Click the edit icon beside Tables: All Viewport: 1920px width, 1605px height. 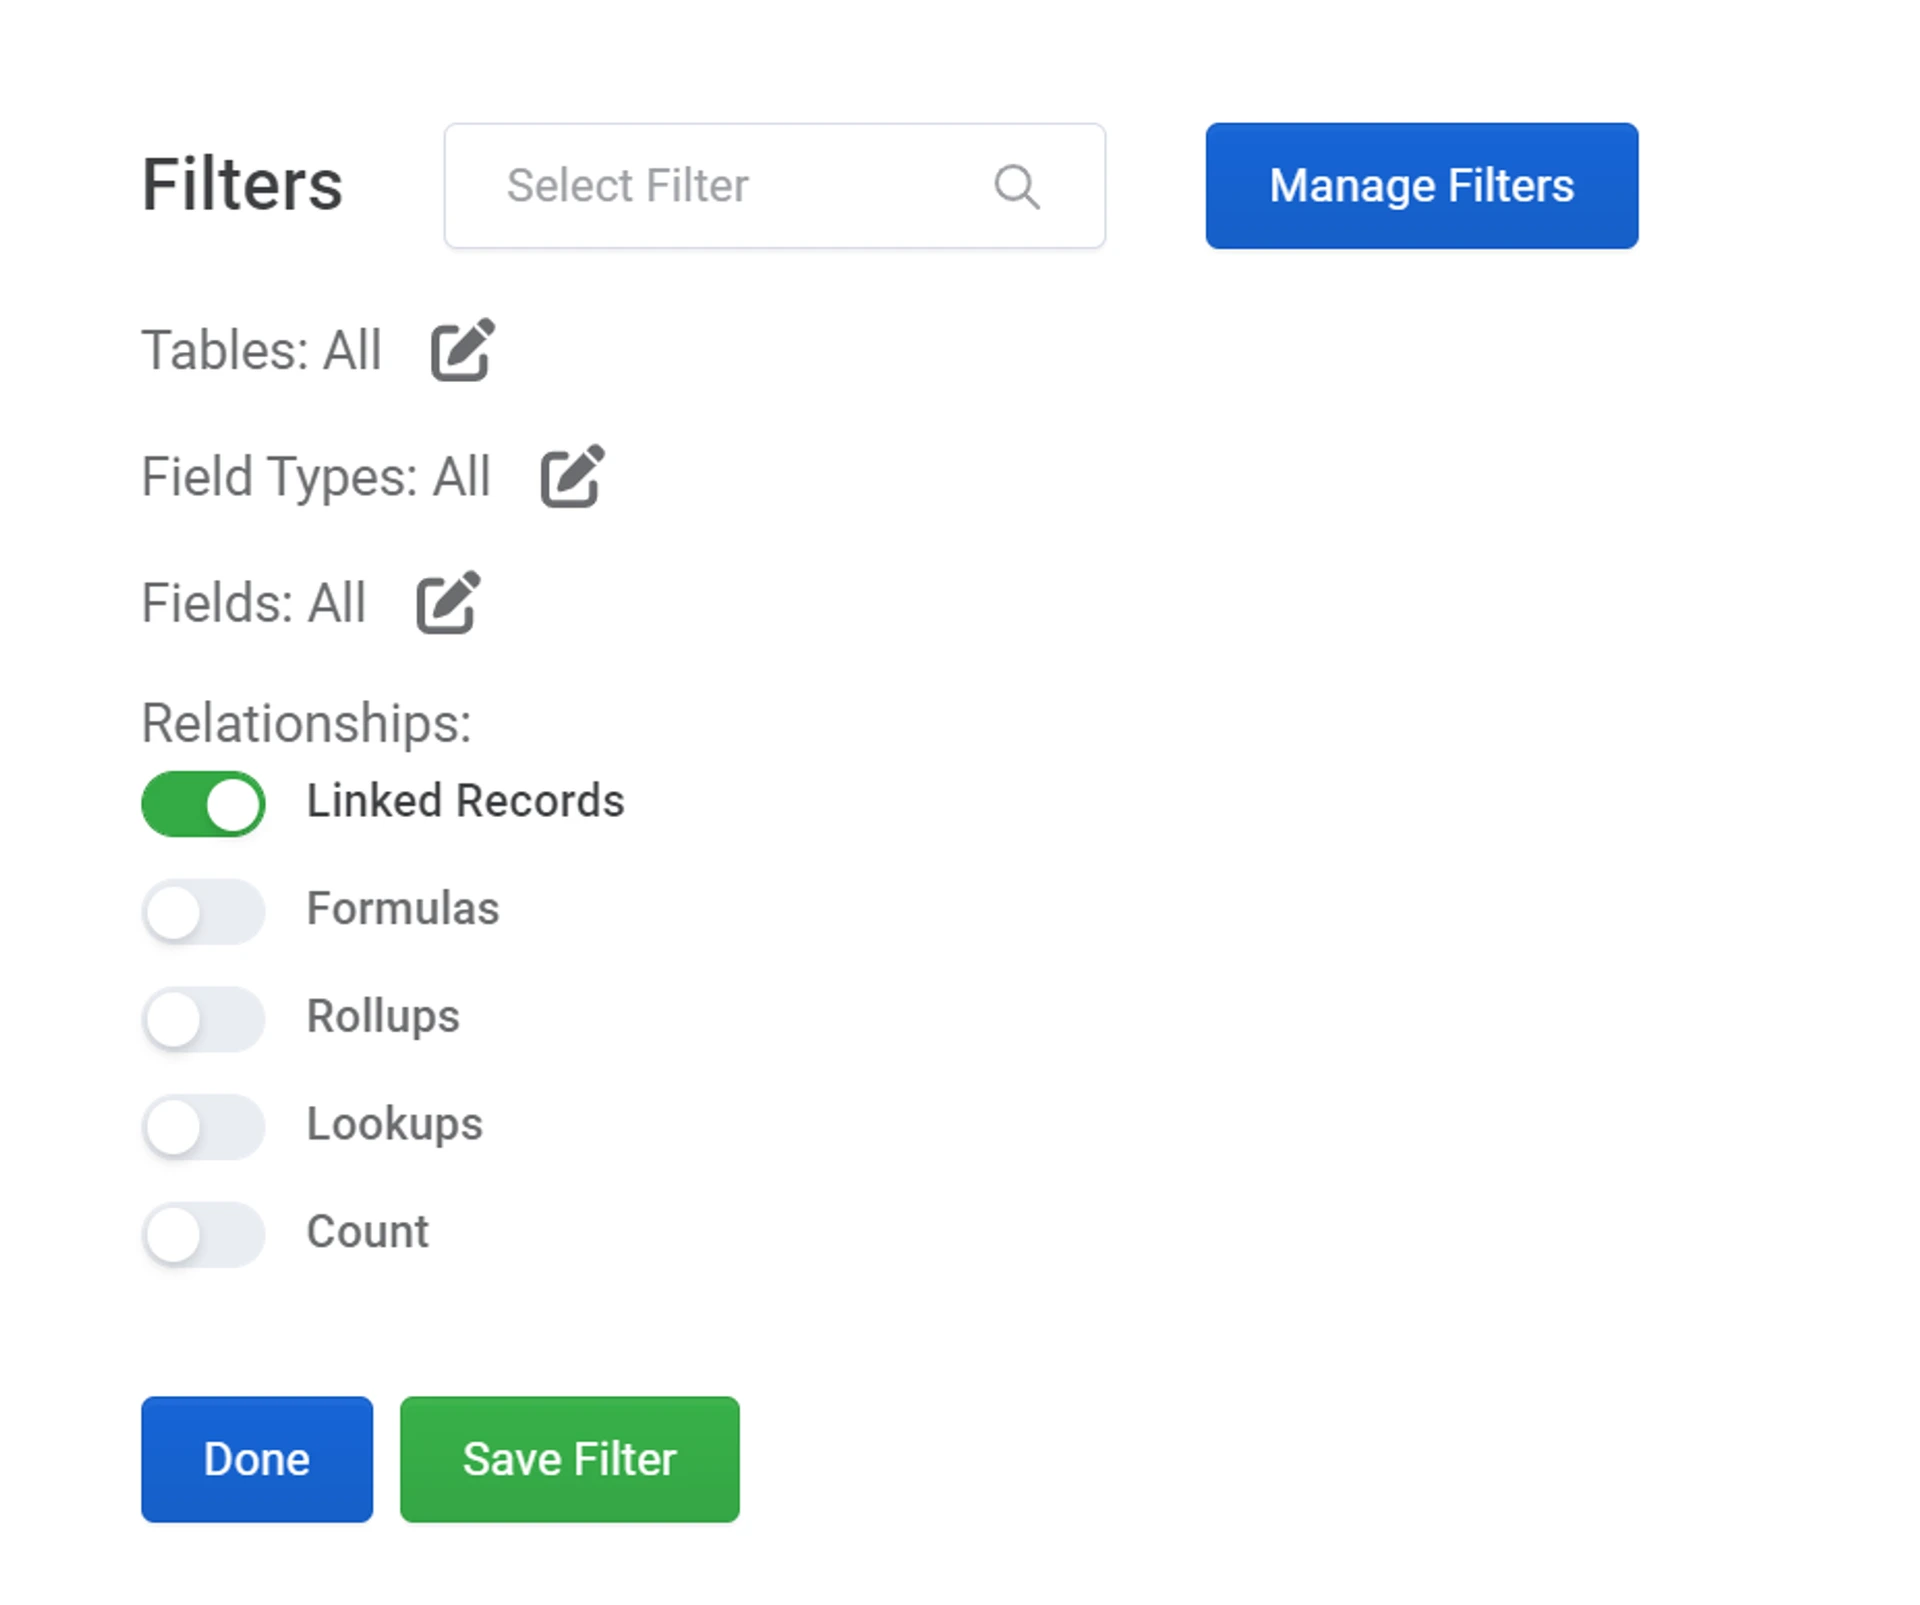pyautogui.click(x=462, y=350)
